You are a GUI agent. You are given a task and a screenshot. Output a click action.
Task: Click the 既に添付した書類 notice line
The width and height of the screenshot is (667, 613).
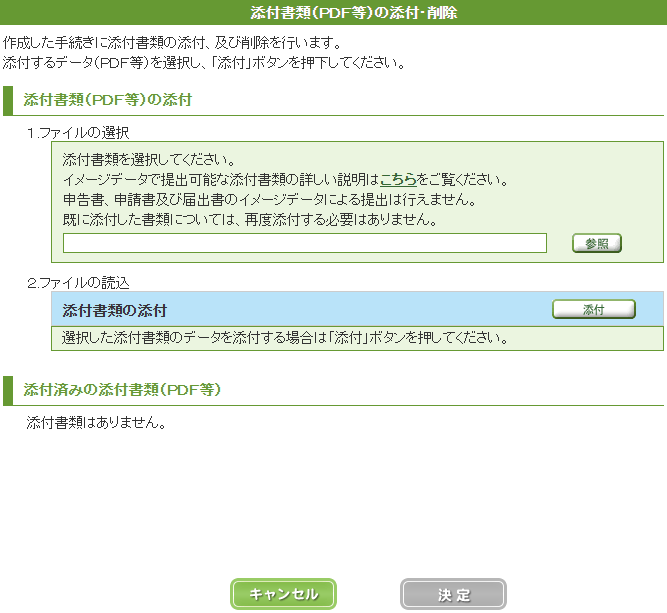[x=250, y=220]
